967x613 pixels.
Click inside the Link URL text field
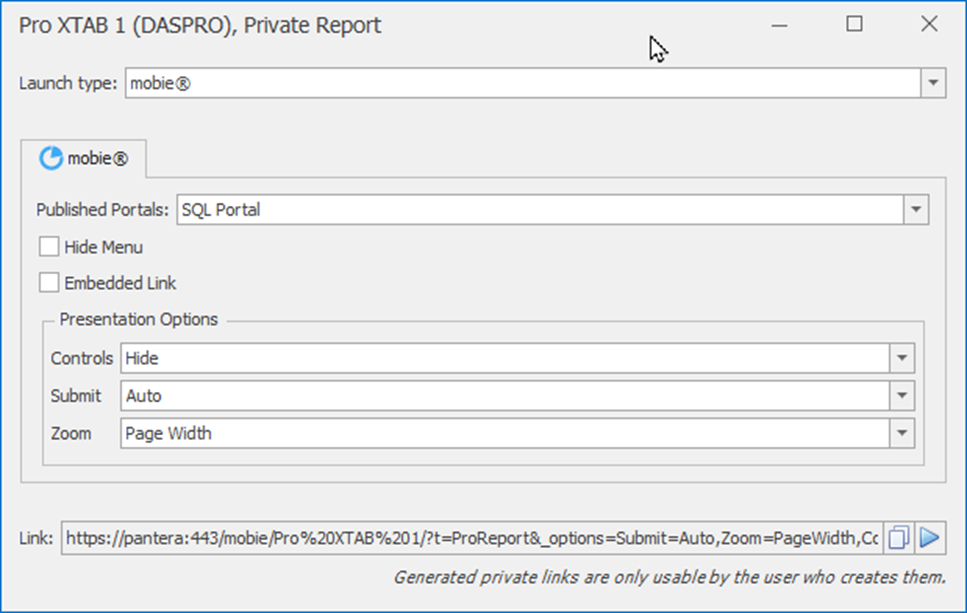point(472,538)
